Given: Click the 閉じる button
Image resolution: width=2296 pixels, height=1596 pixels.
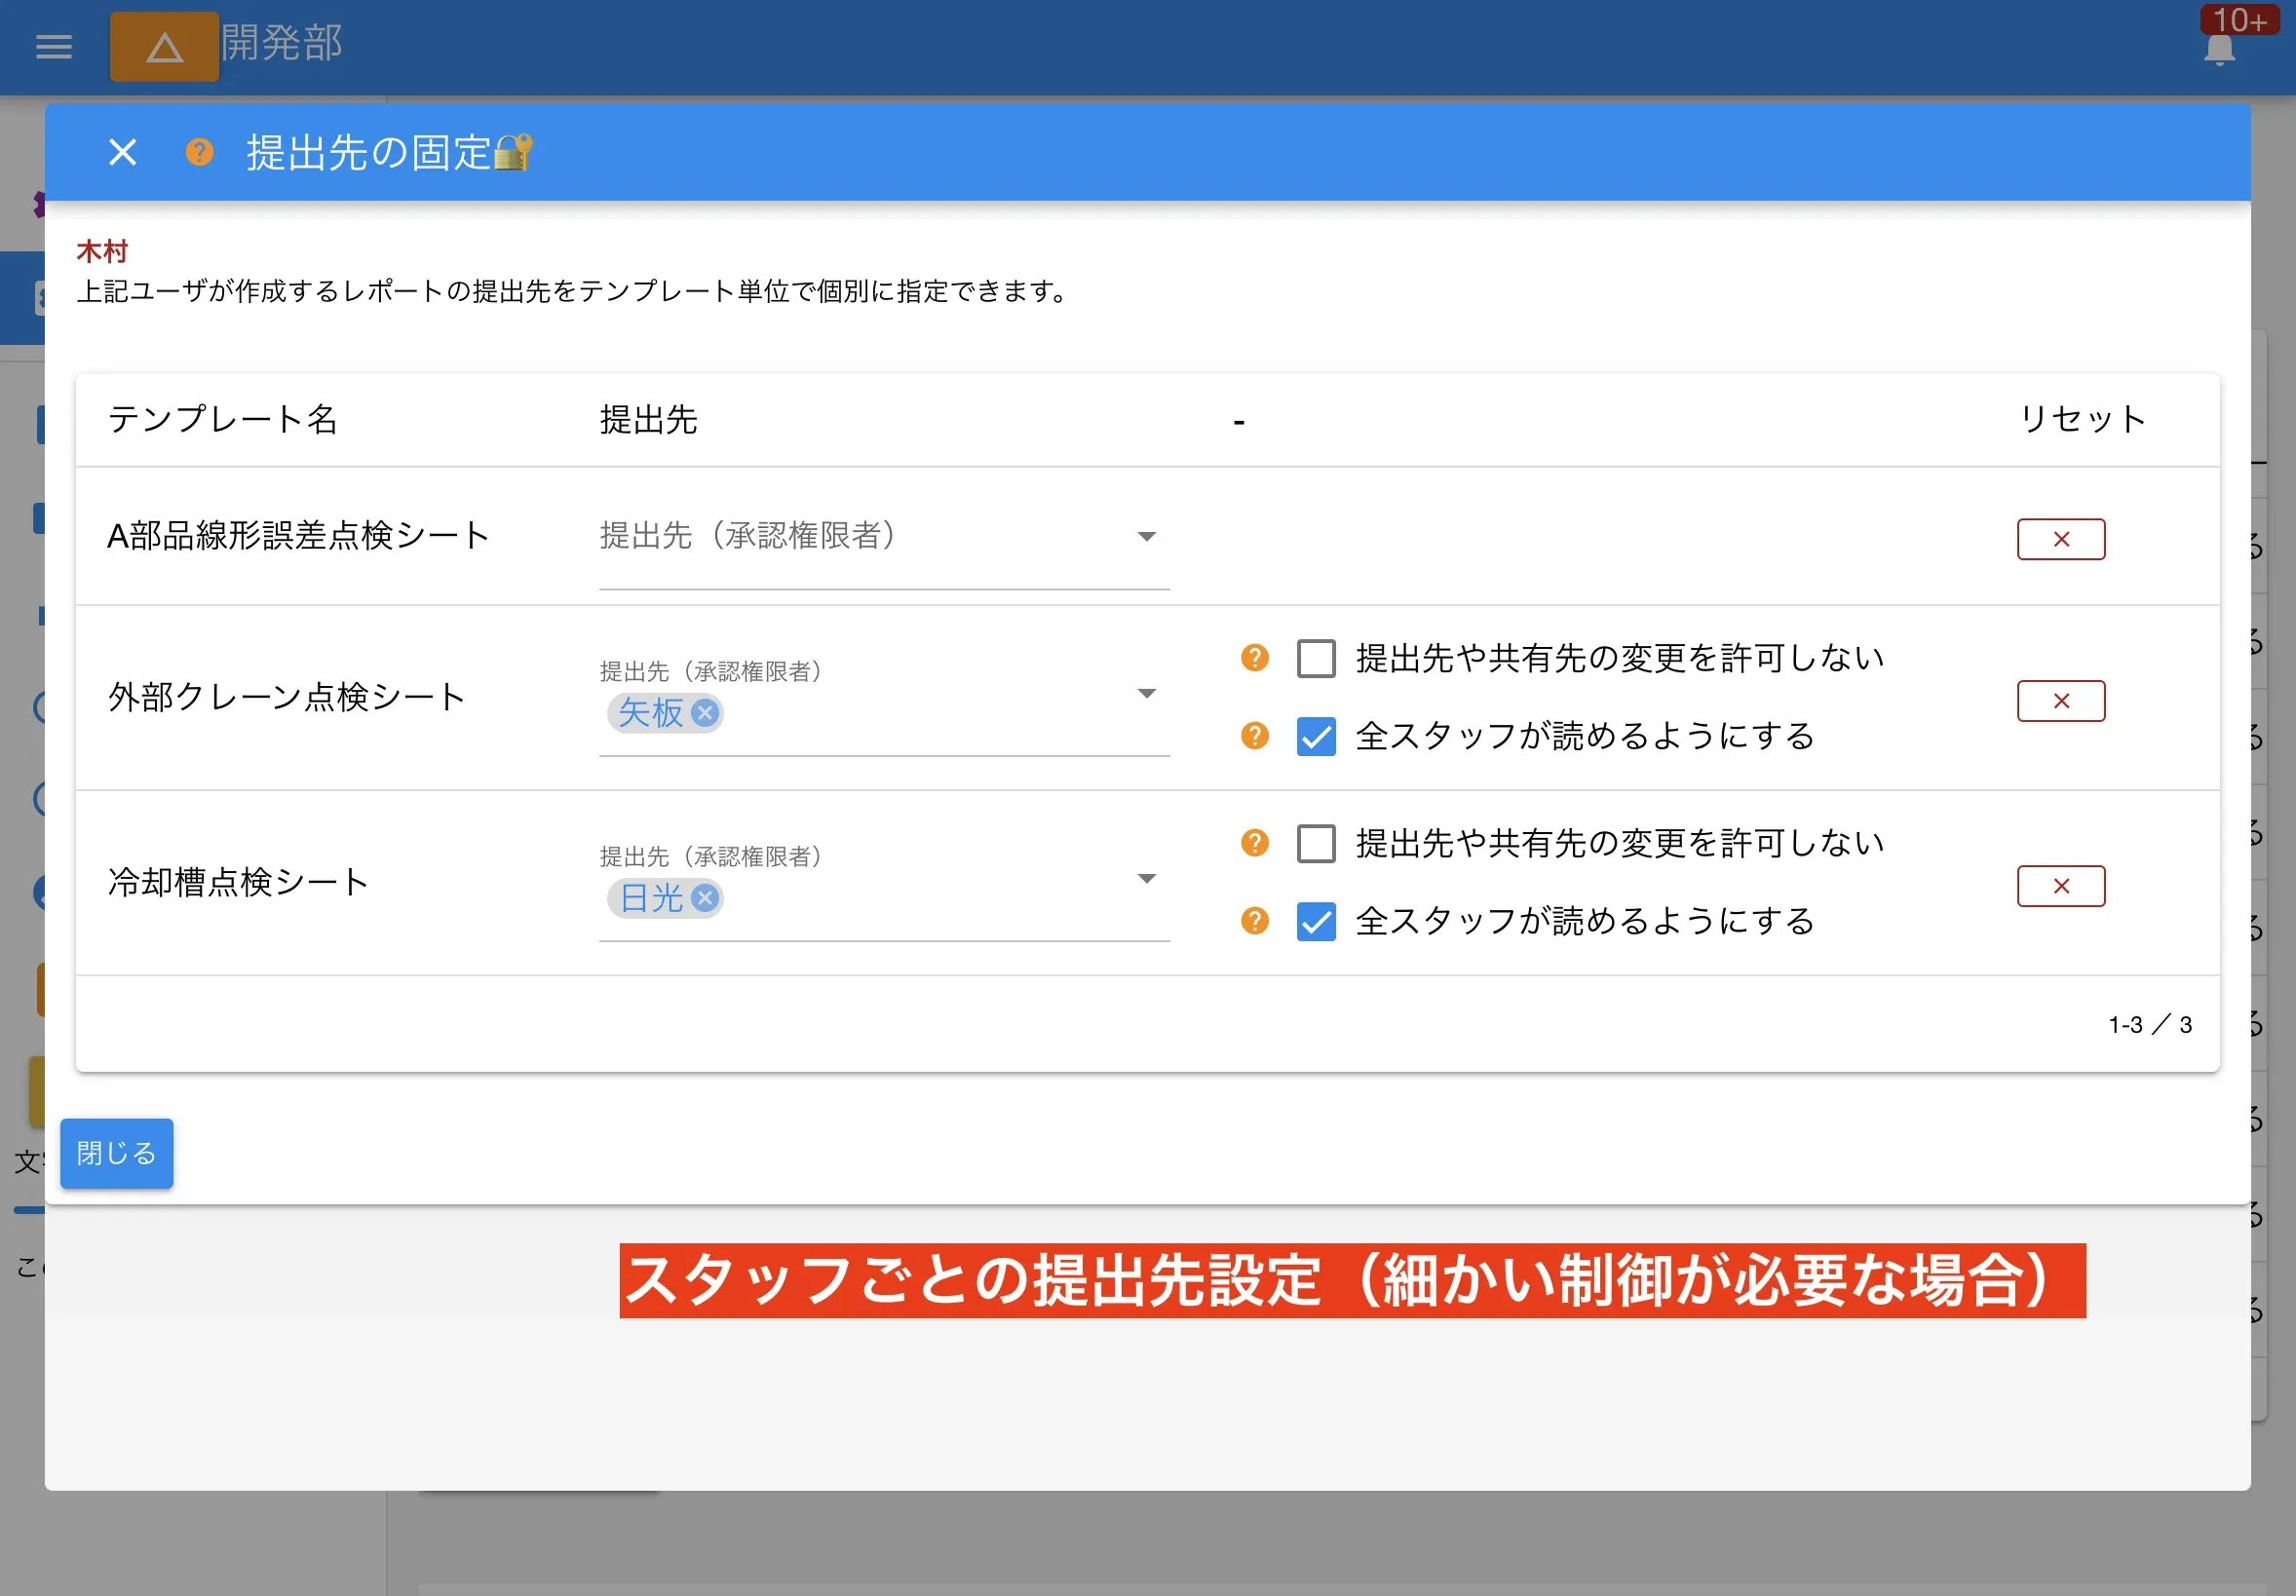Looking at the screenshot, I should [x=115, y=1153].
